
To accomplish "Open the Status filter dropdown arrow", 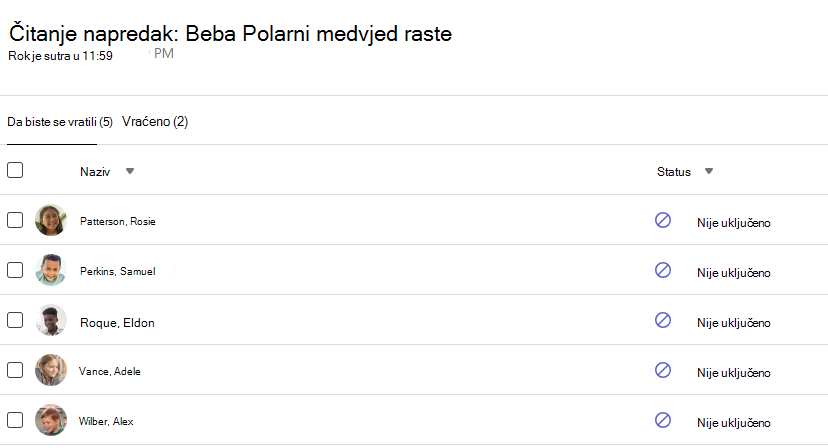I will click(x=709, y=171).
